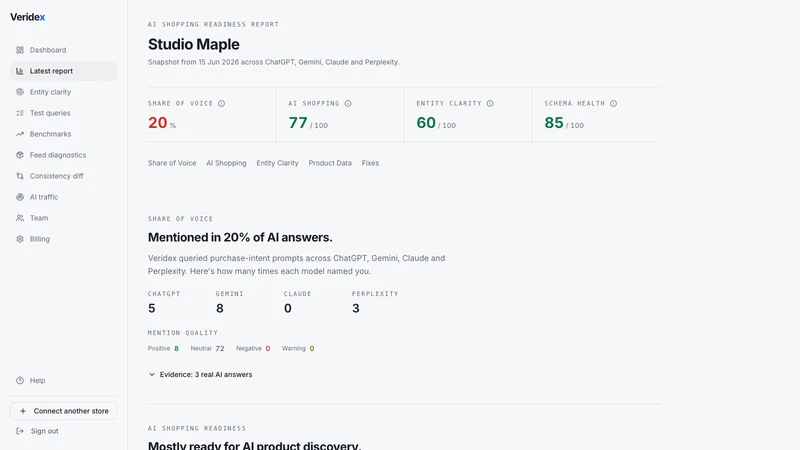The image size is (800, 450).
Task: Click the Entity Clarity info icon
Action: [490, 104]
